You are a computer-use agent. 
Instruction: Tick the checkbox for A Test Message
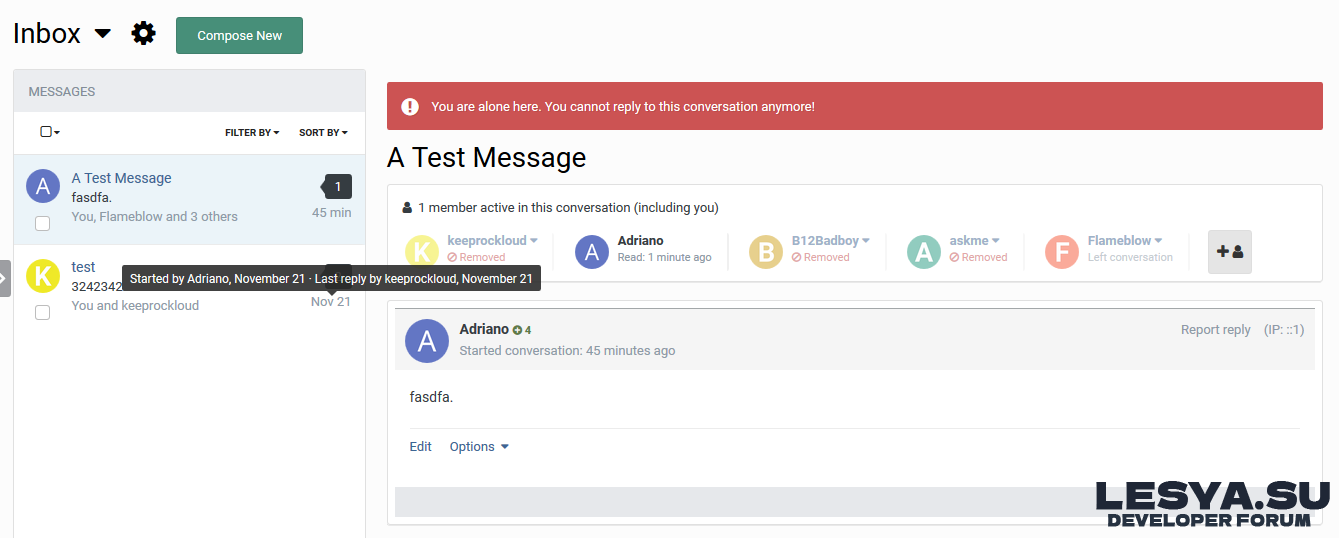point(43,223)
